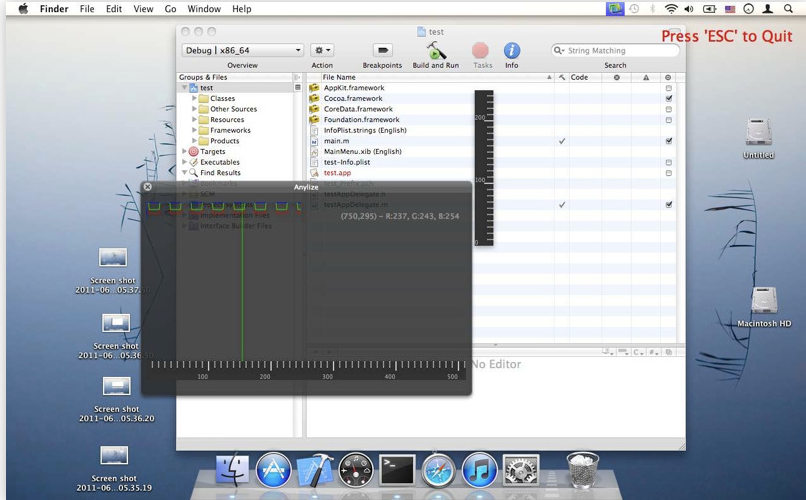Open Terminal from the Dock
Screen dimensions: 806x500
[x=397, y=470]
